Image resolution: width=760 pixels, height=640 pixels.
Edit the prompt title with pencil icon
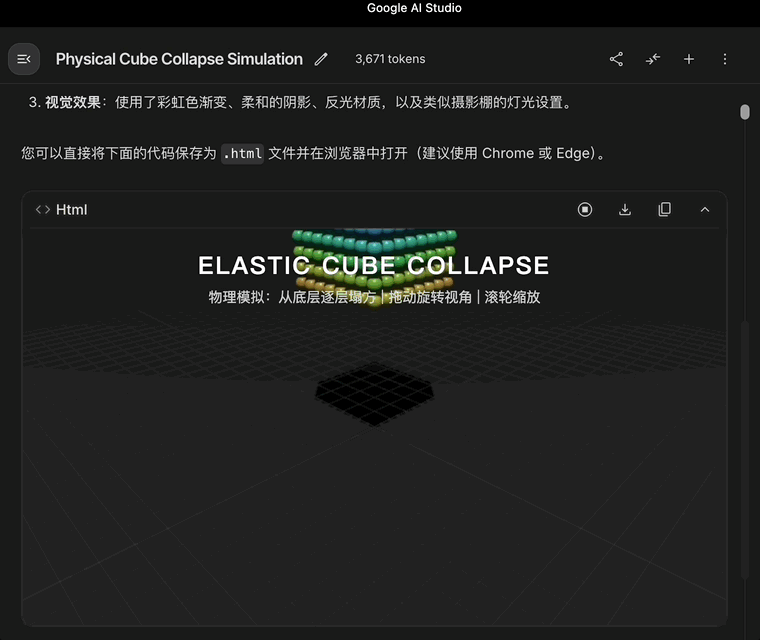click(321, 59)
